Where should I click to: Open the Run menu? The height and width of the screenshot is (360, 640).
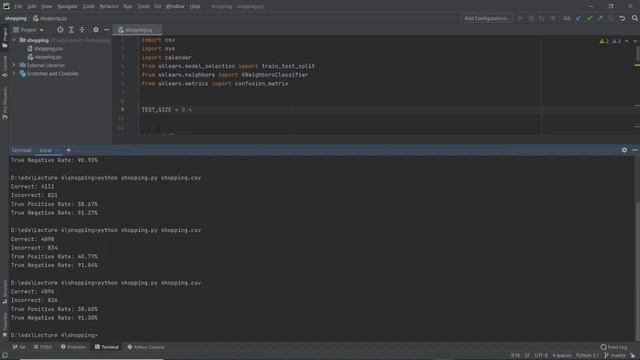click(x=127, y=7)
